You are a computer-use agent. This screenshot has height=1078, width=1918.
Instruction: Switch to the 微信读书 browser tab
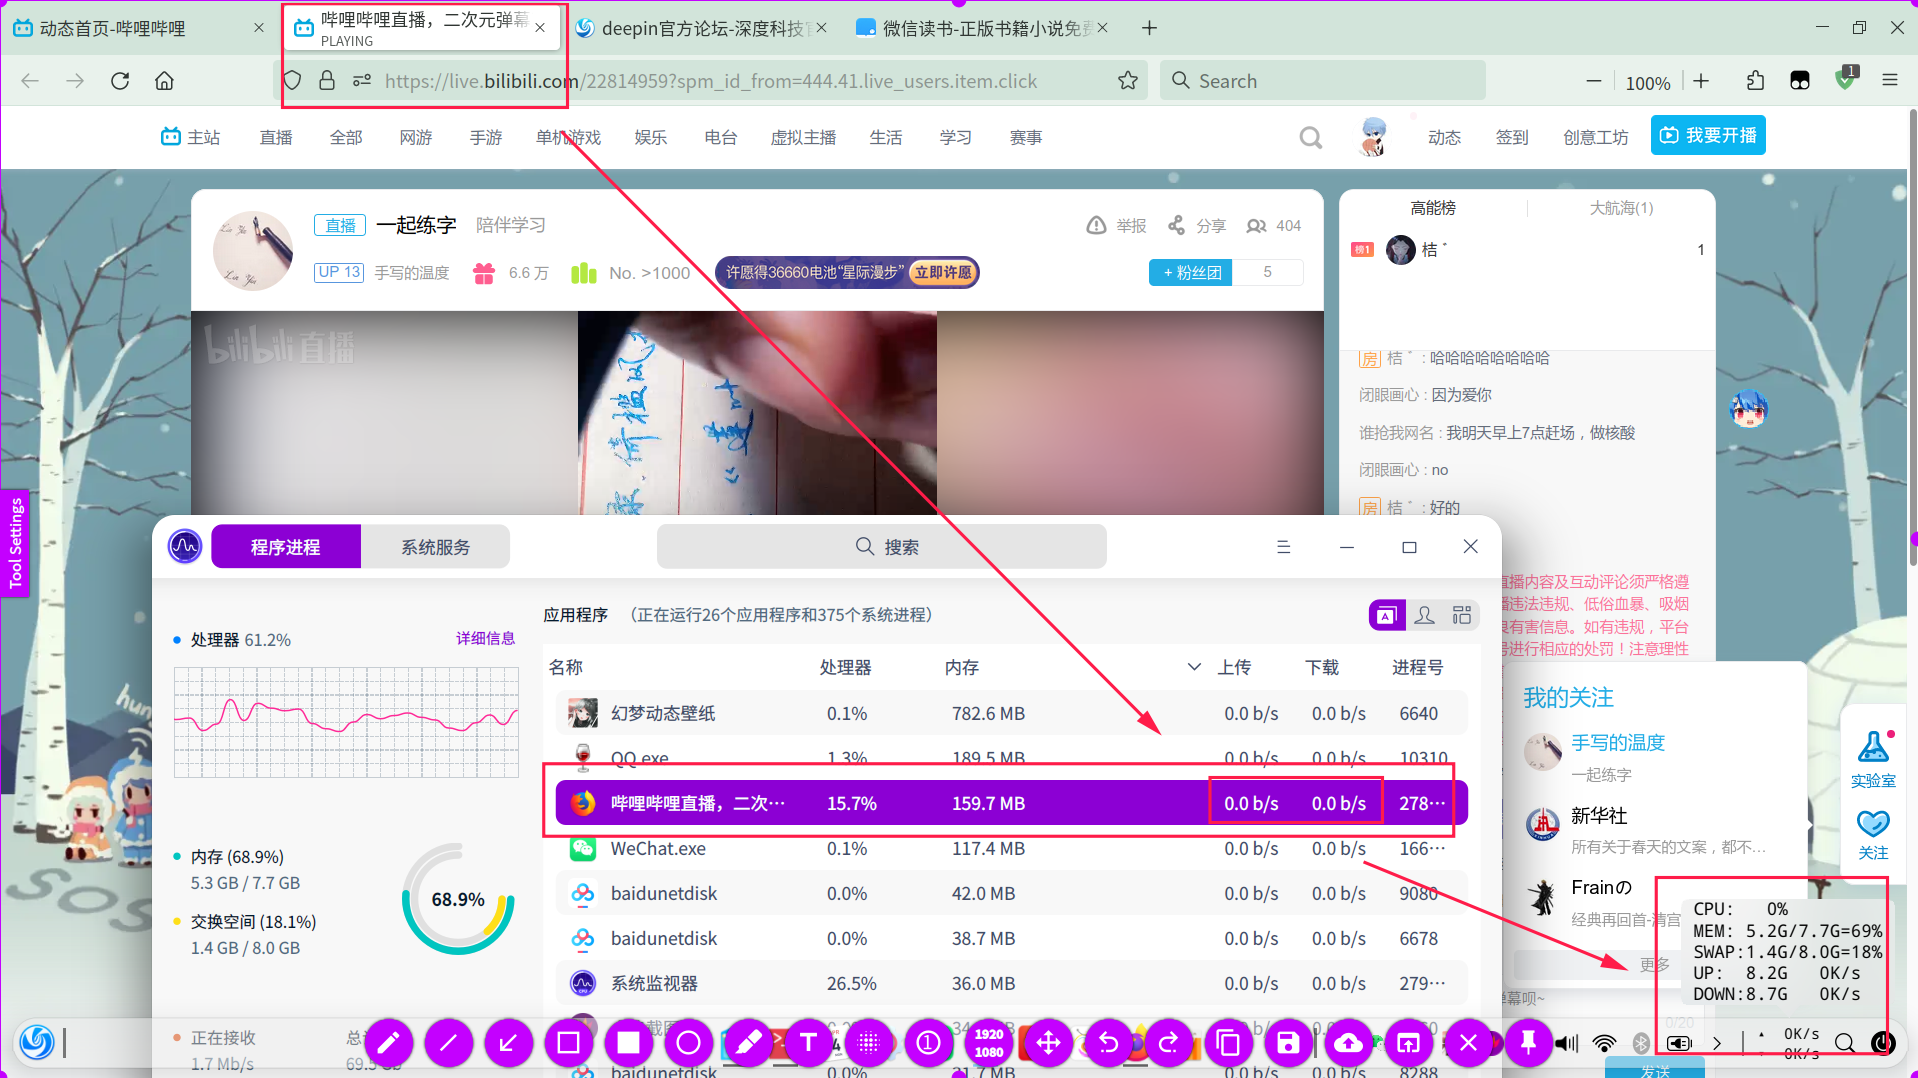pos(984,28)
